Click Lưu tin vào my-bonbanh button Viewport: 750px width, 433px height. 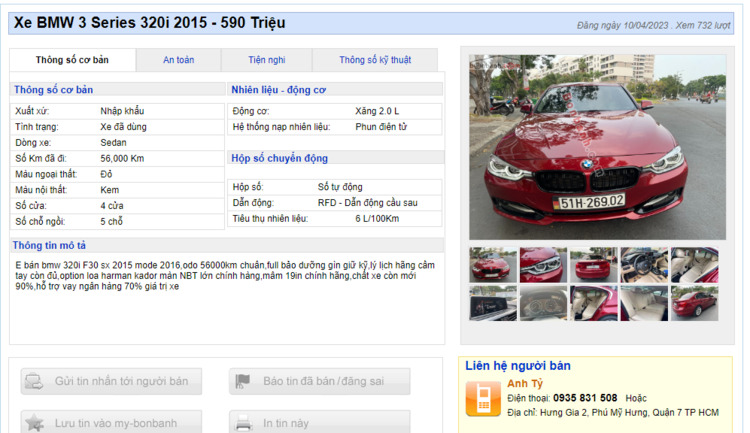tap(111, 422)
